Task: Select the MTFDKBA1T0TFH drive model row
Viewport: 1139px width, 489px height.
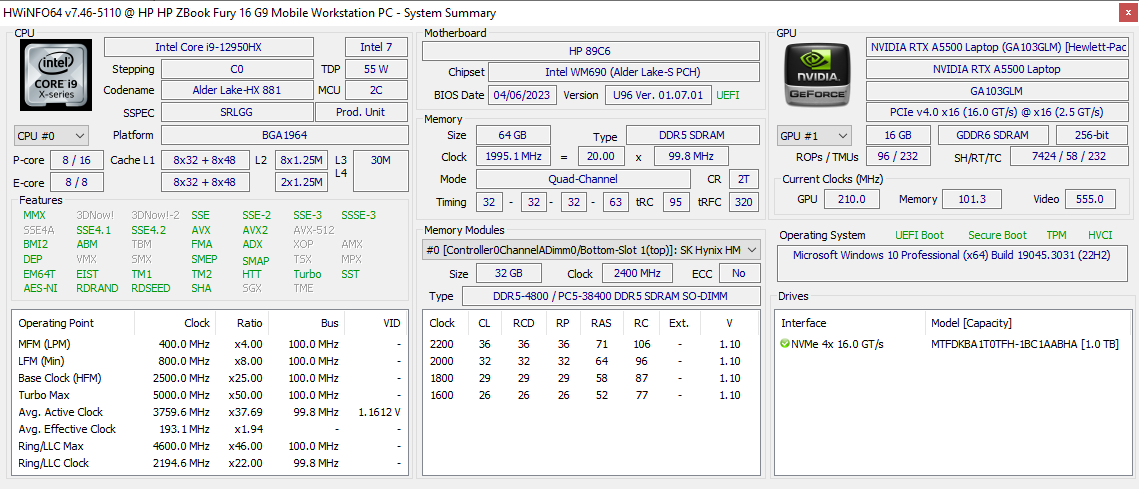Action: point(954,344)
